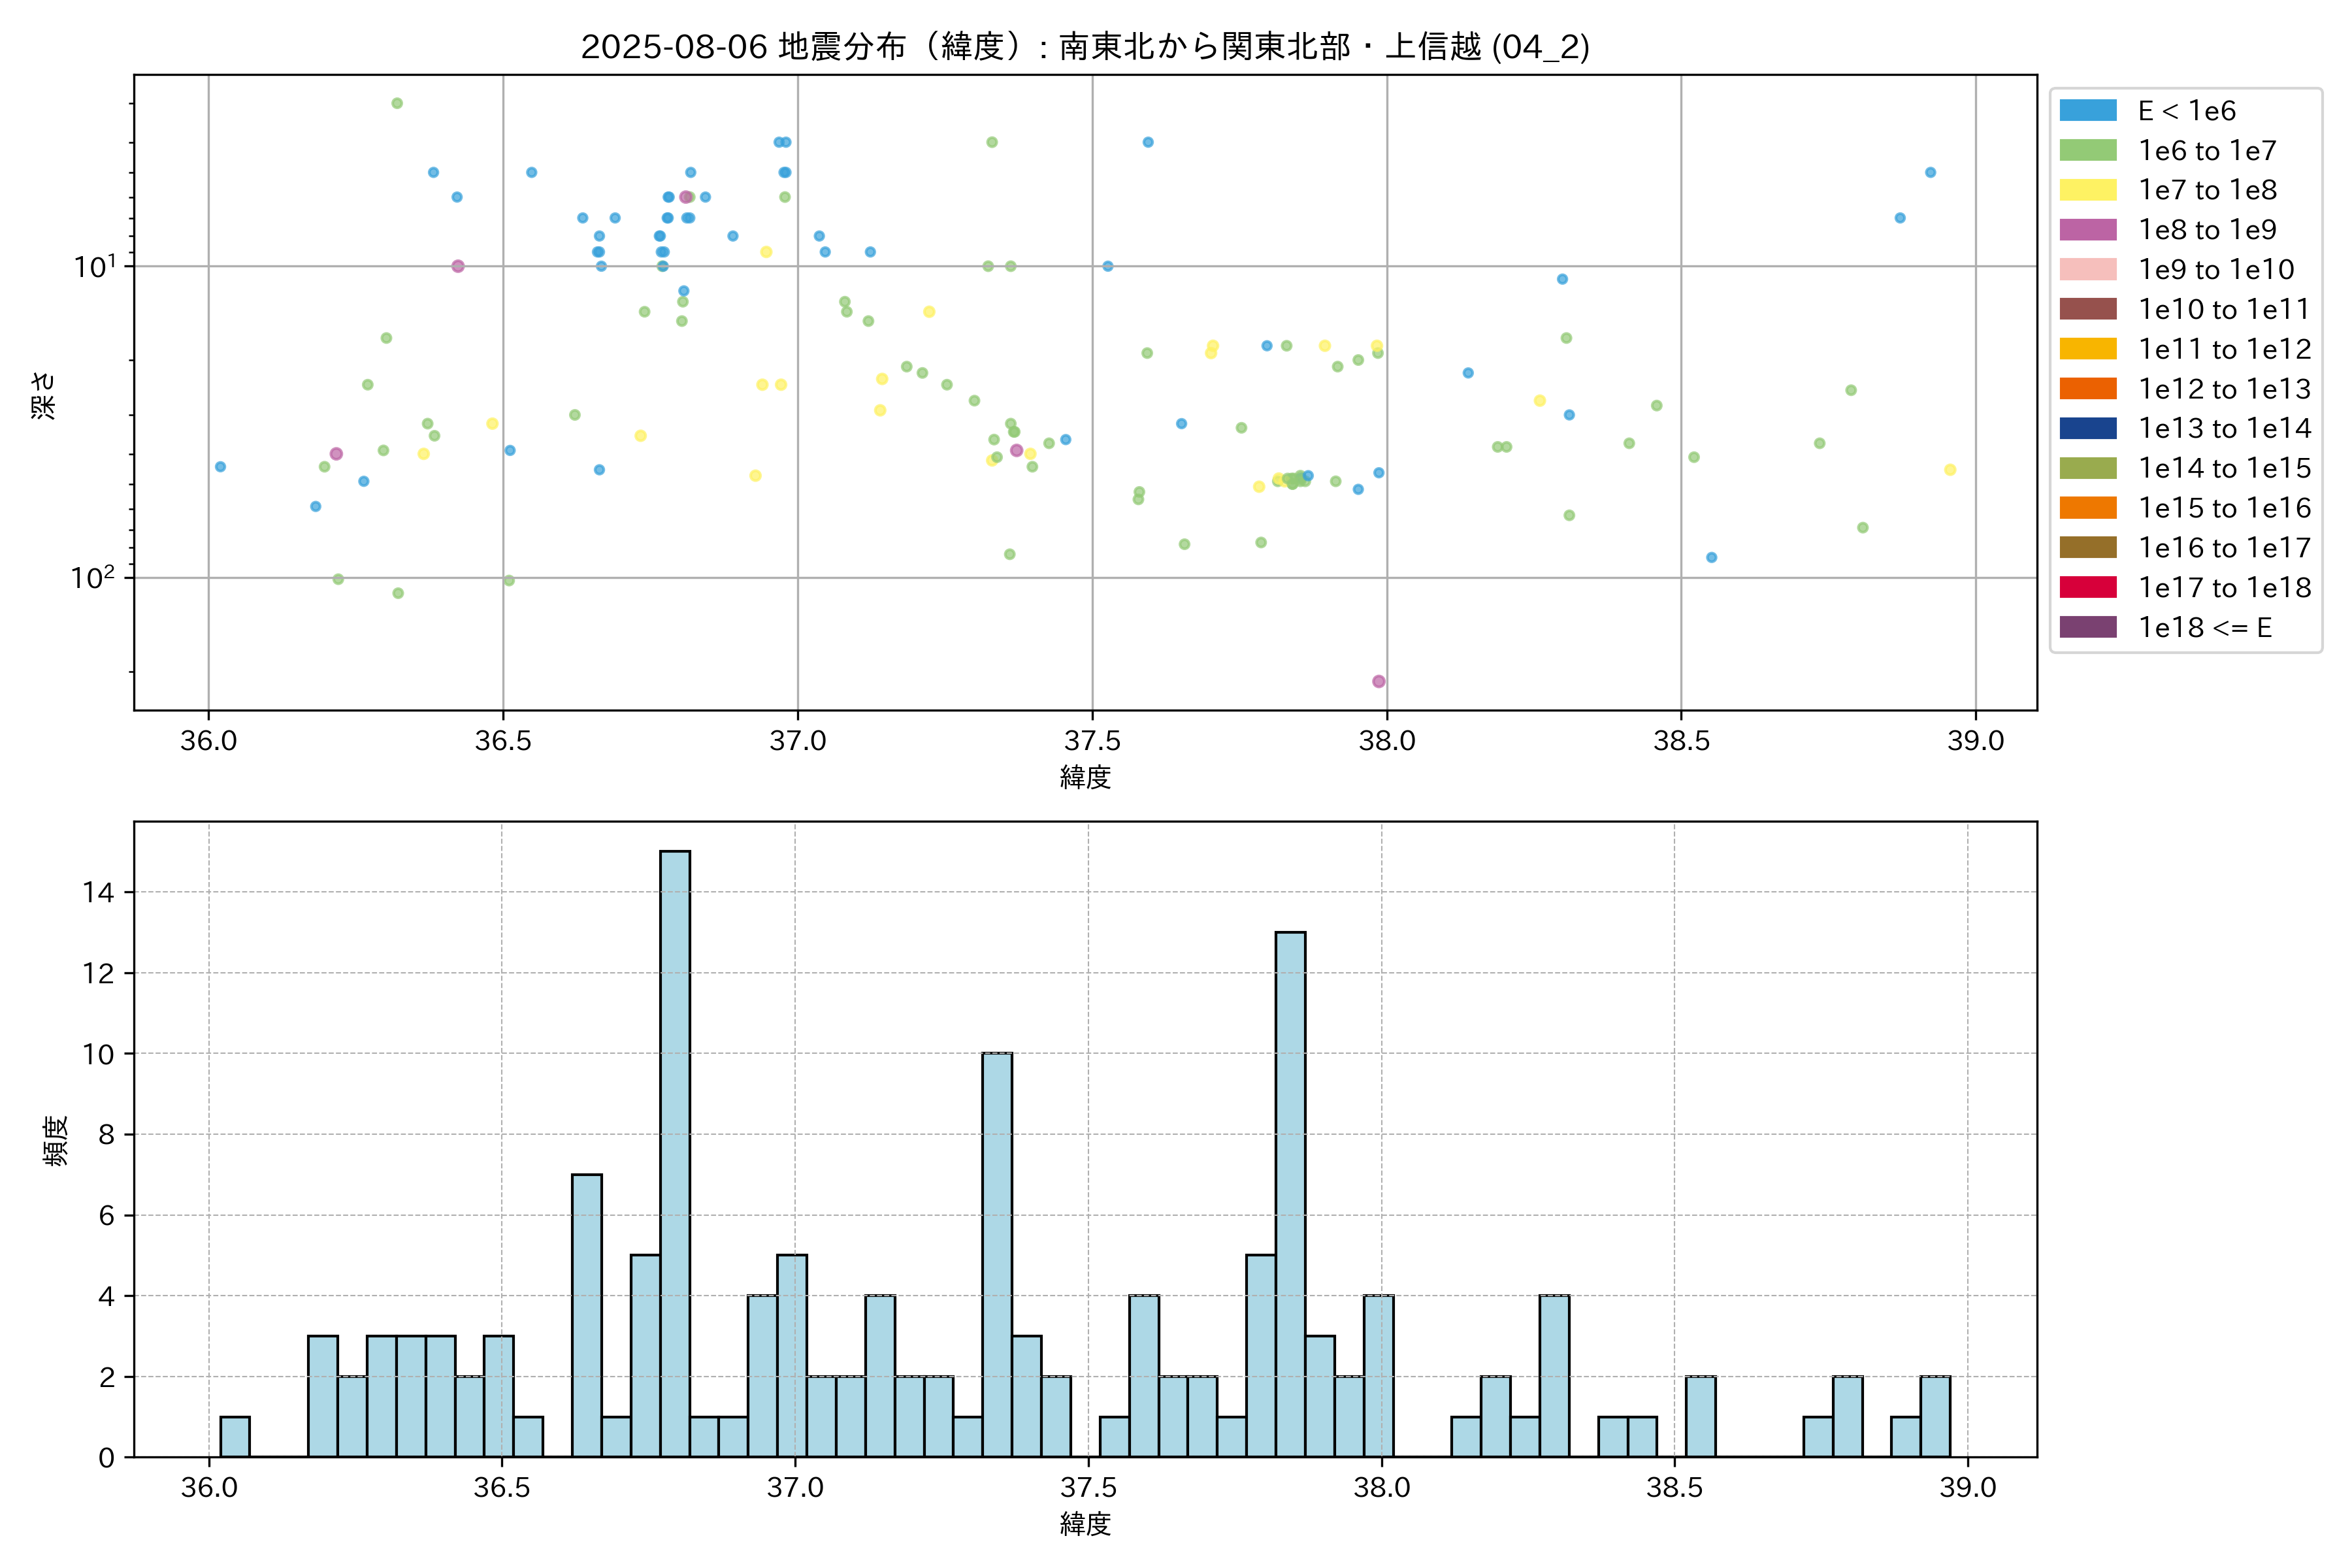This screenshot has height=1568, width=2352.
Task: Click the histogram bar with frequency 7
Action: click(x=587, y=1315)
